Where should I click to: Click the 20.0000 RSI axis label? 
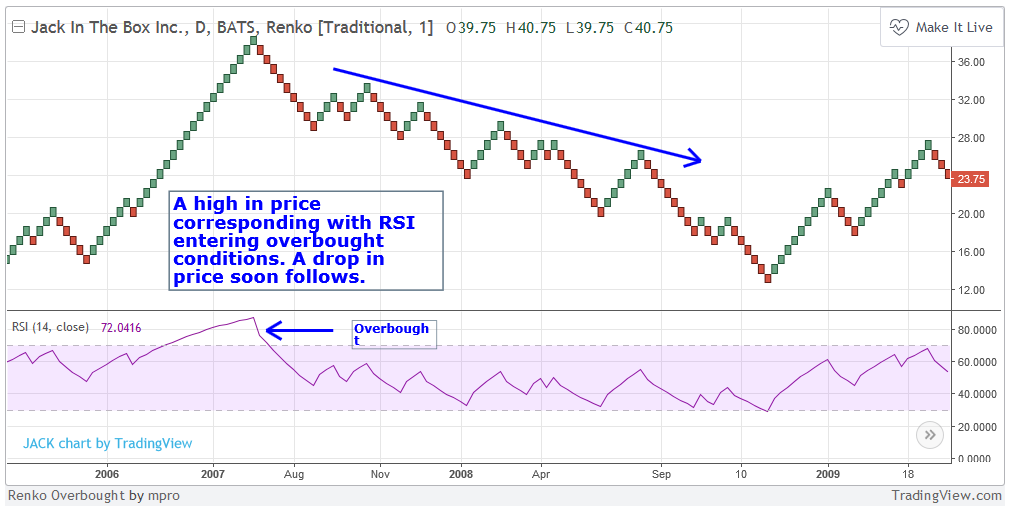(978, 427)
